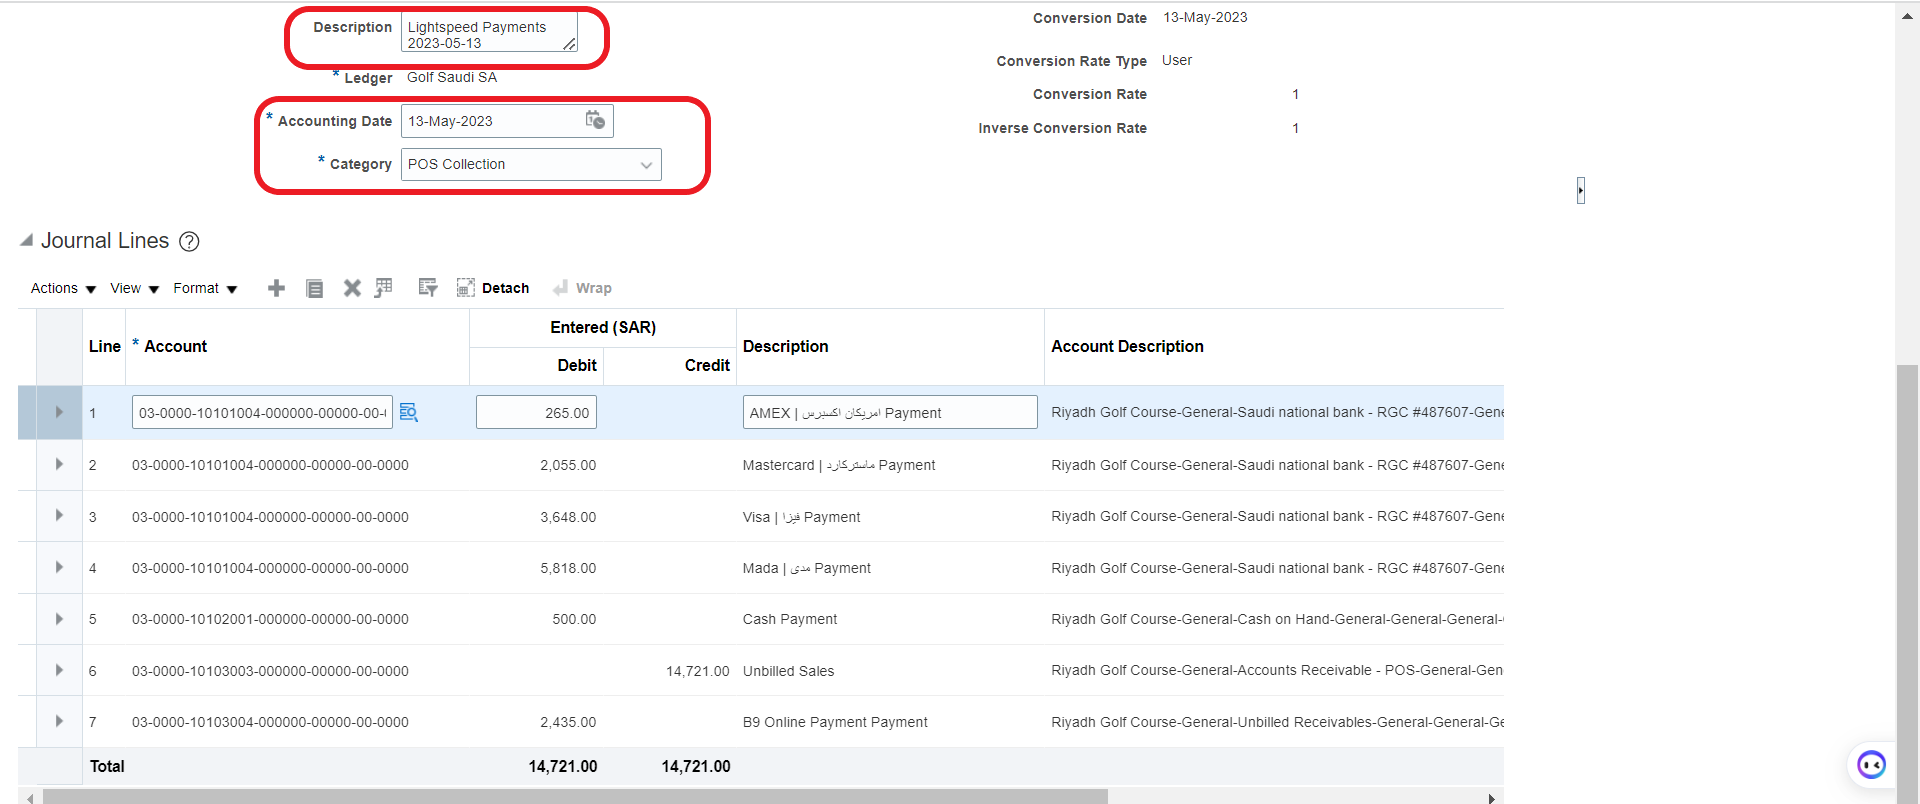Click the 2,055.00 debit amount
The width and height of the screenshot is (1920, 804).
(x=568, y=465)
